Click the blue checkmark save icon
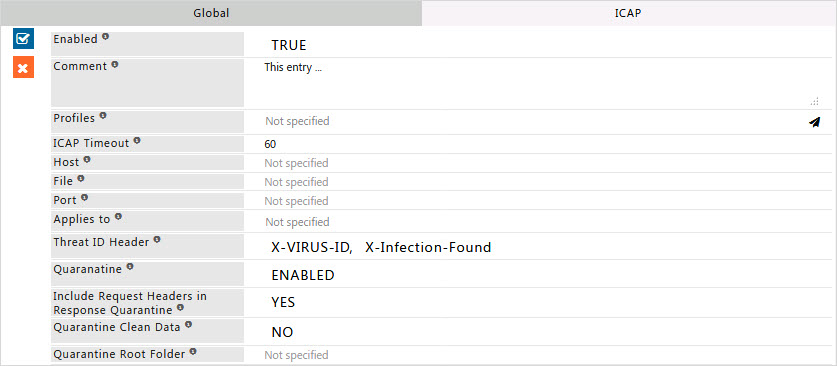This screenshot has height=366, width=837. [23, 39]
